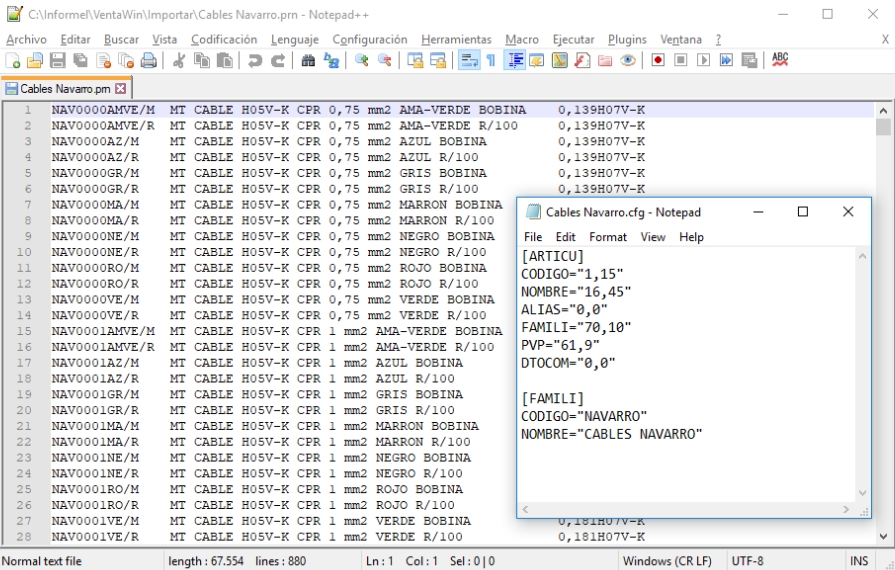The height and width of the screenshot is (570, 895).
Task: Click the INS insert mode indicator
Action: pyautogui.click(x=858, y=561)
